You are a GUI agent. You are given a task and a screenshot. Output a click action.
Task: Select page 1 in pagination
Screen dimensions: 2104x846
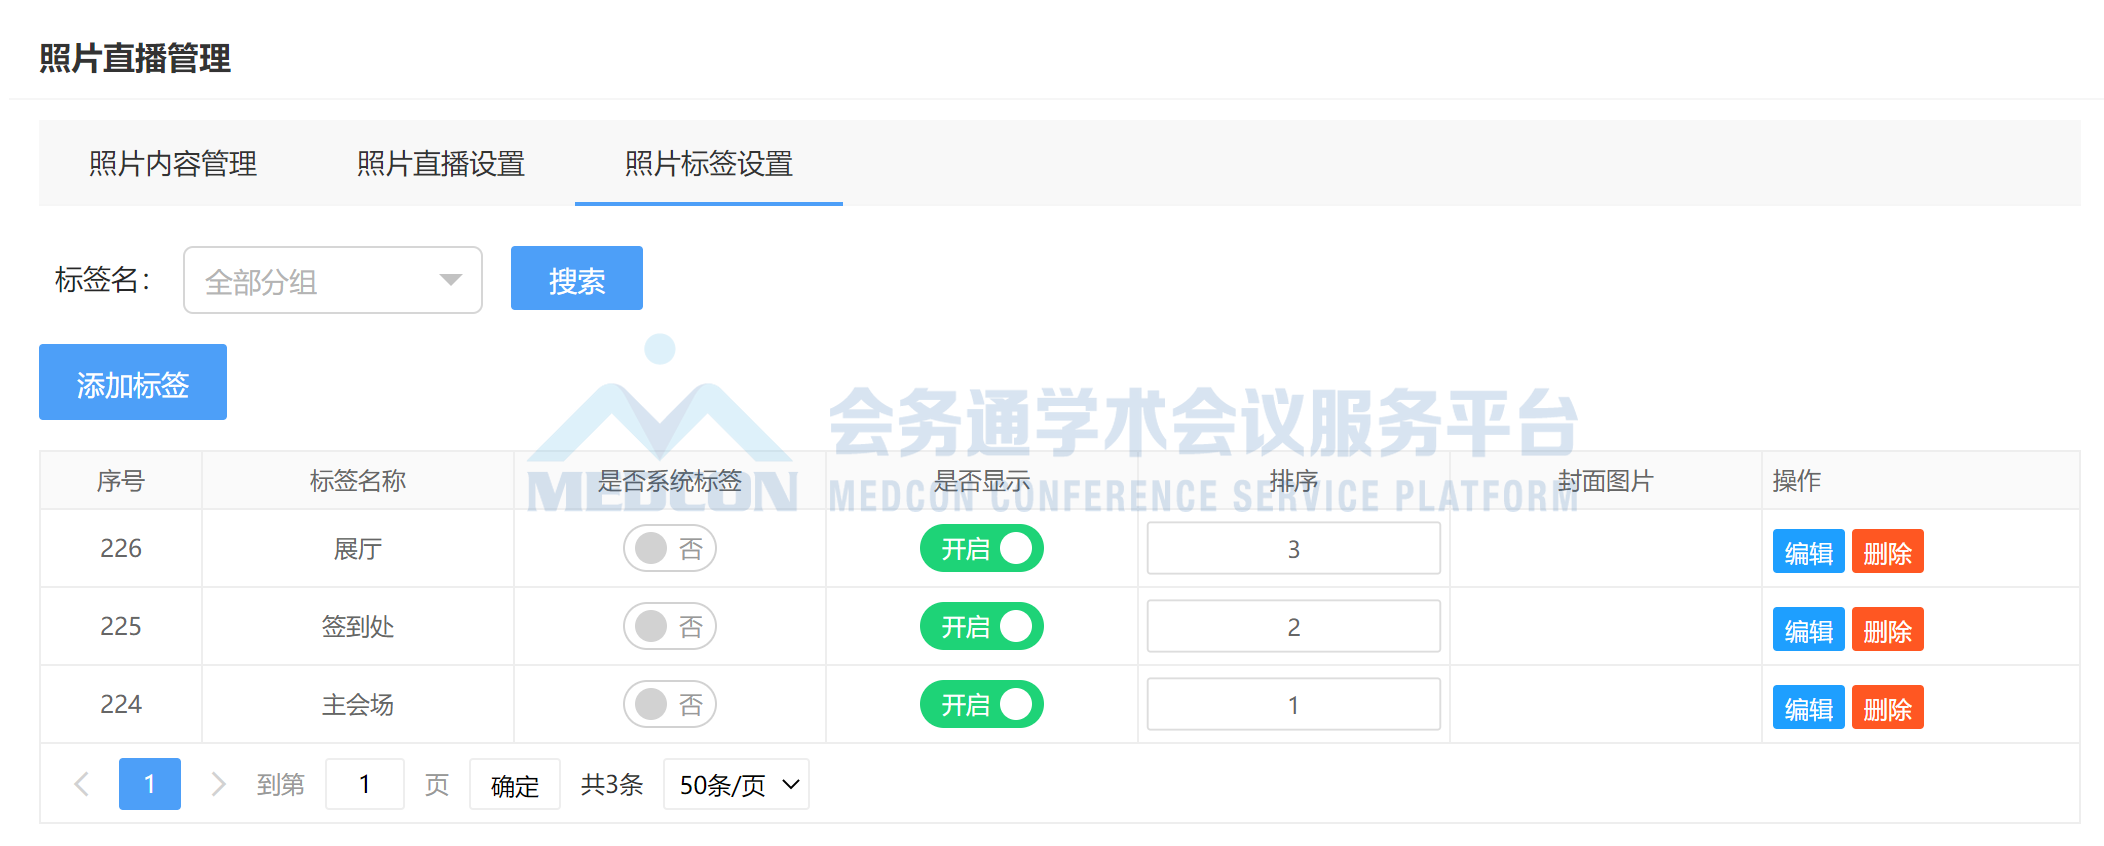pos(150,784)
